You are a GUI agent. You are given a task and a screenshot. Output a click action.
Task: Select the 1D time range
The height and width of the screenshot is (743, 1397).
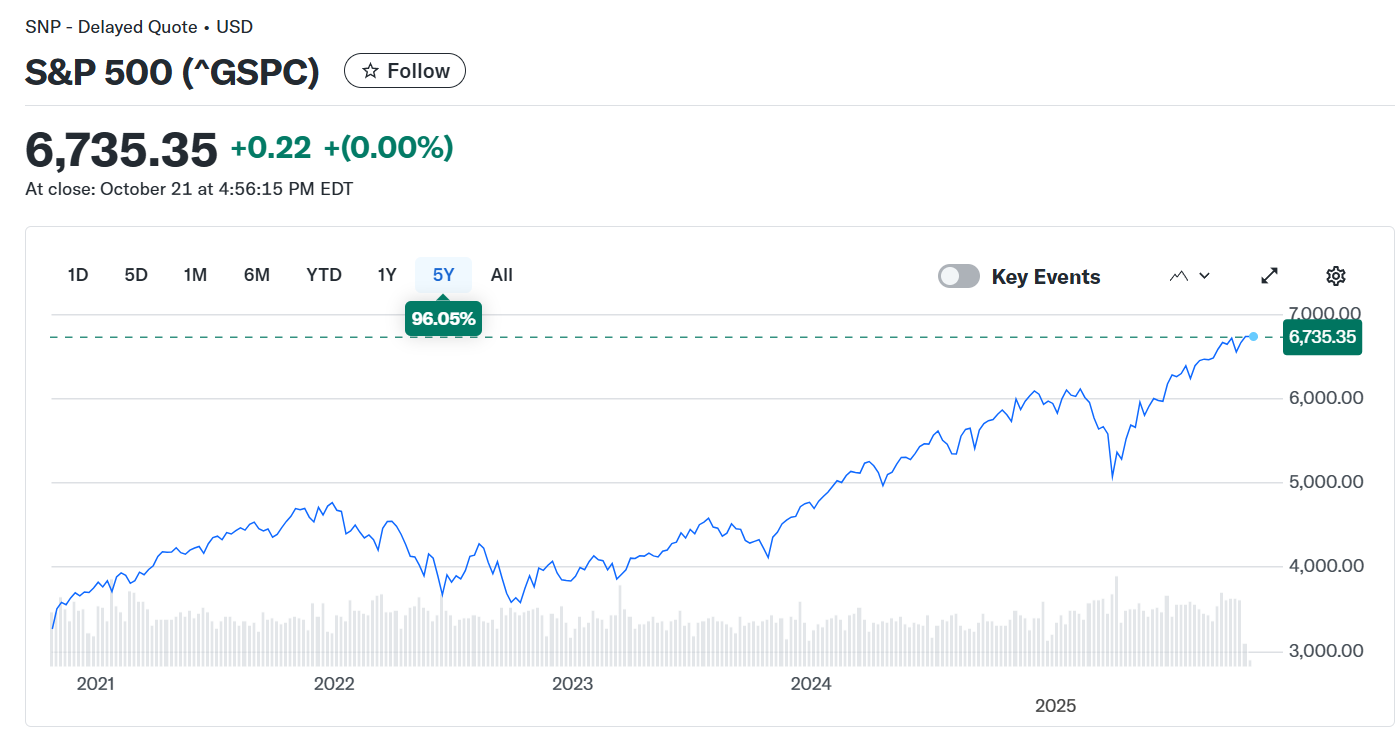point(78,275)
